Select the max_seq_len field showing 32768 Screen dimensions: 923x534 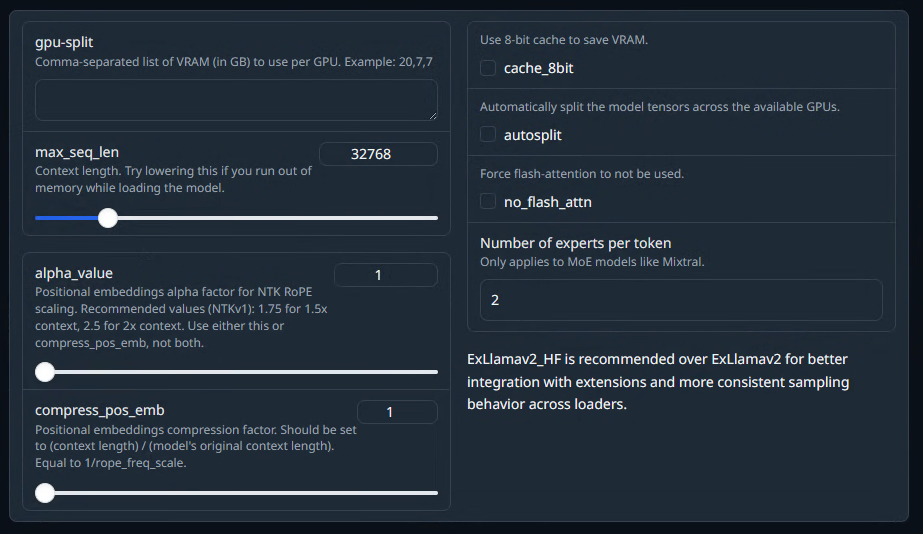(378, 154)
